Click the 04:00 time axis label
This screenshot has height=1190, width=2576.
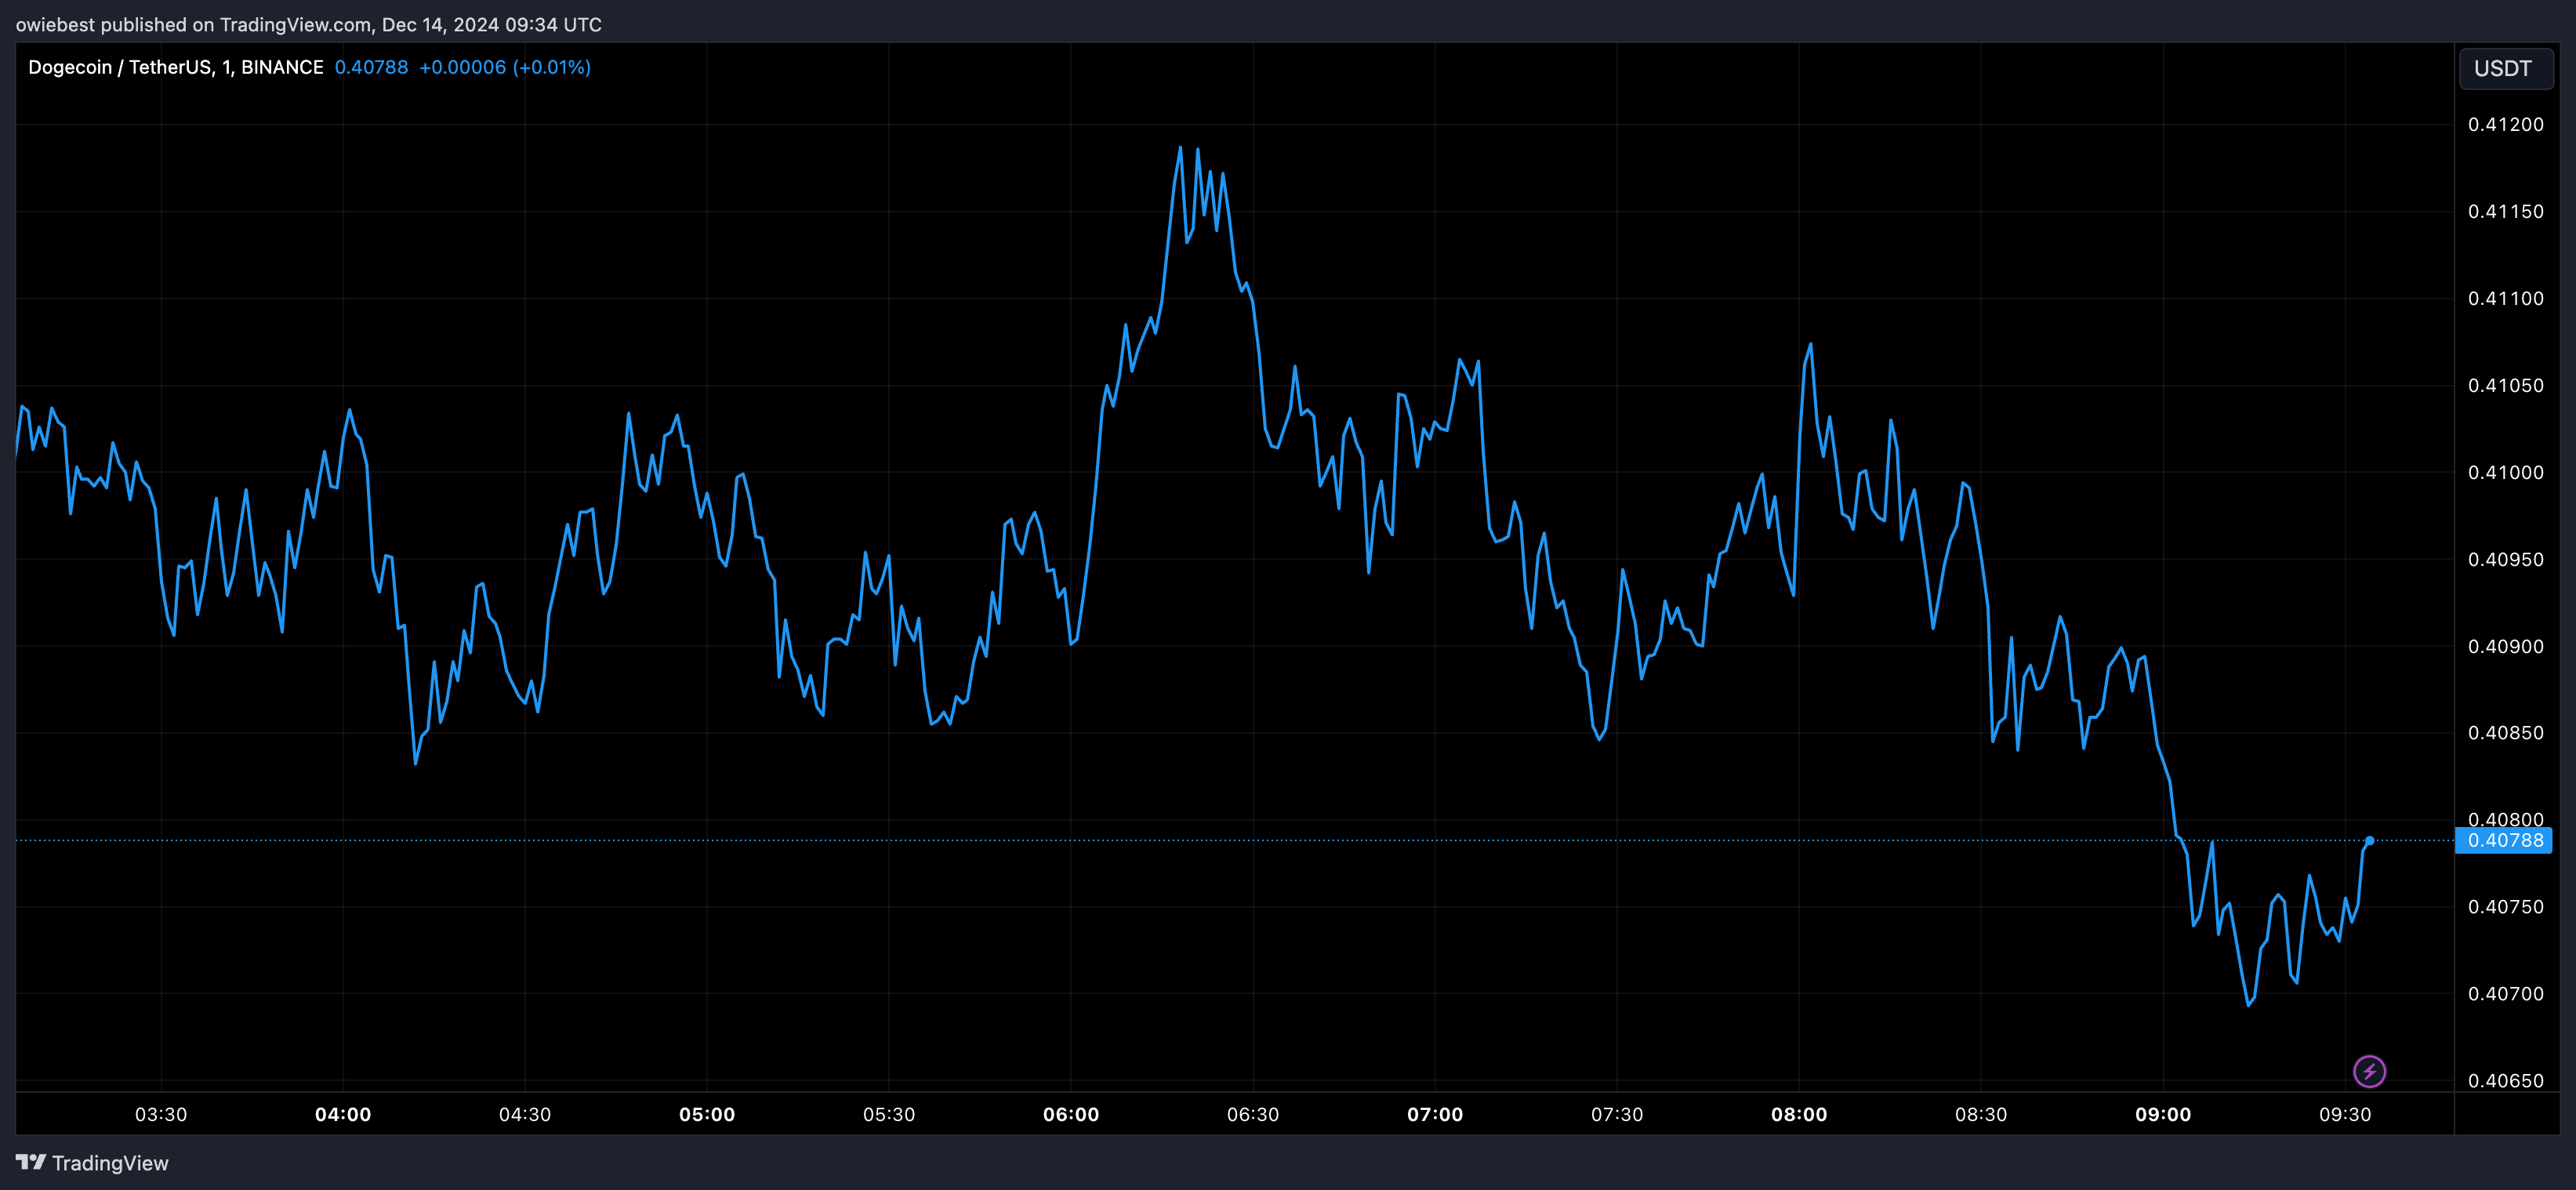coord(343,1114)
